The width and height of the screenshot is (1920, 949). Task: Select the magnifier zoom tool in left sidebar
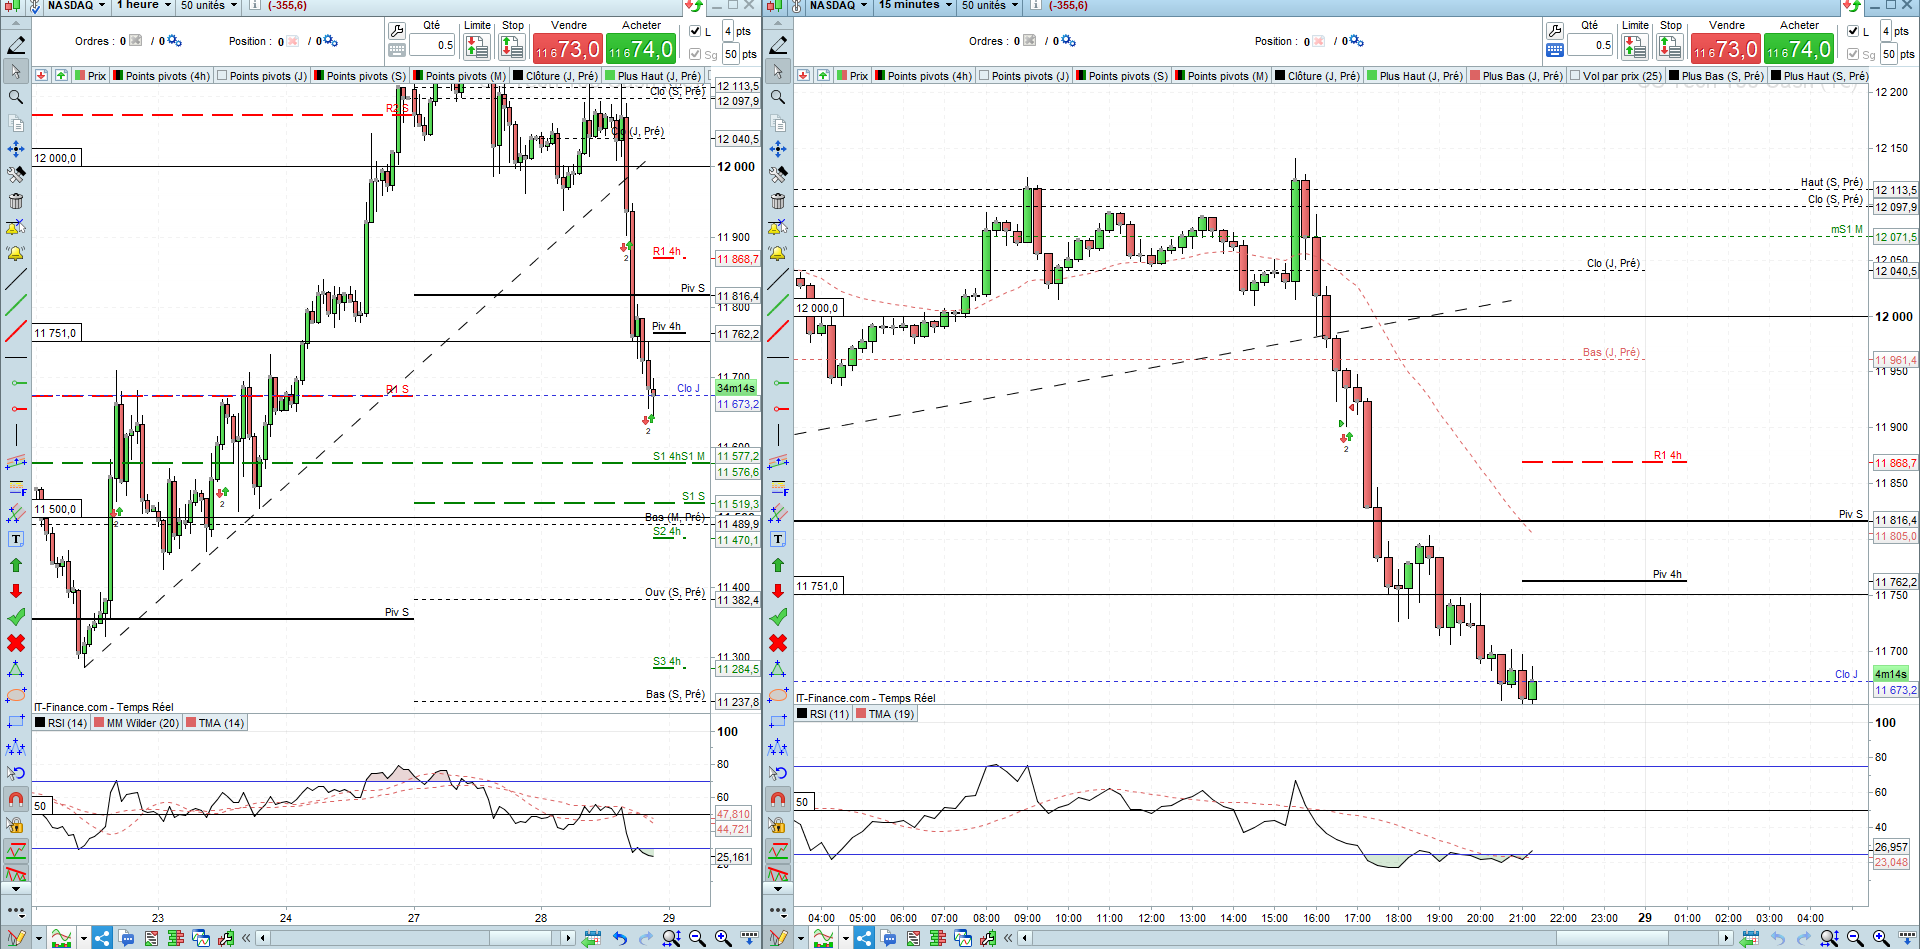coord(16,97)
